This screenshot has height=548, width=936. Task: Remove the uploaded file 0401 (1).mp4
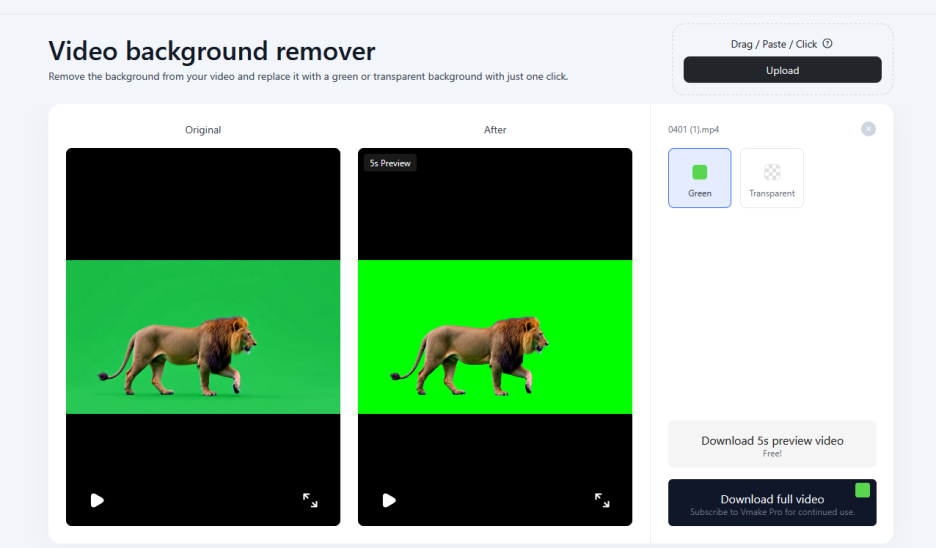(868, 129)
